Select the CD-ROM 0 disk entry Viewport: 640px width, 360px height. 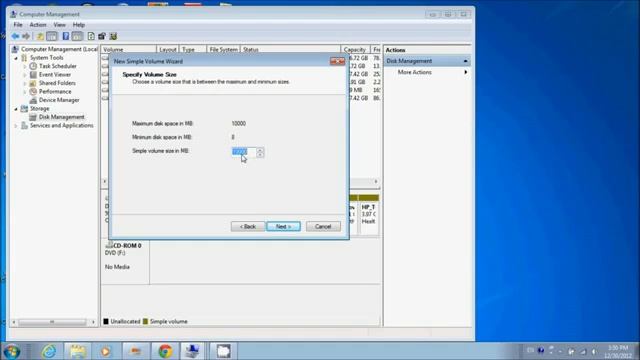pyautogui.click(x=125, y=261)
